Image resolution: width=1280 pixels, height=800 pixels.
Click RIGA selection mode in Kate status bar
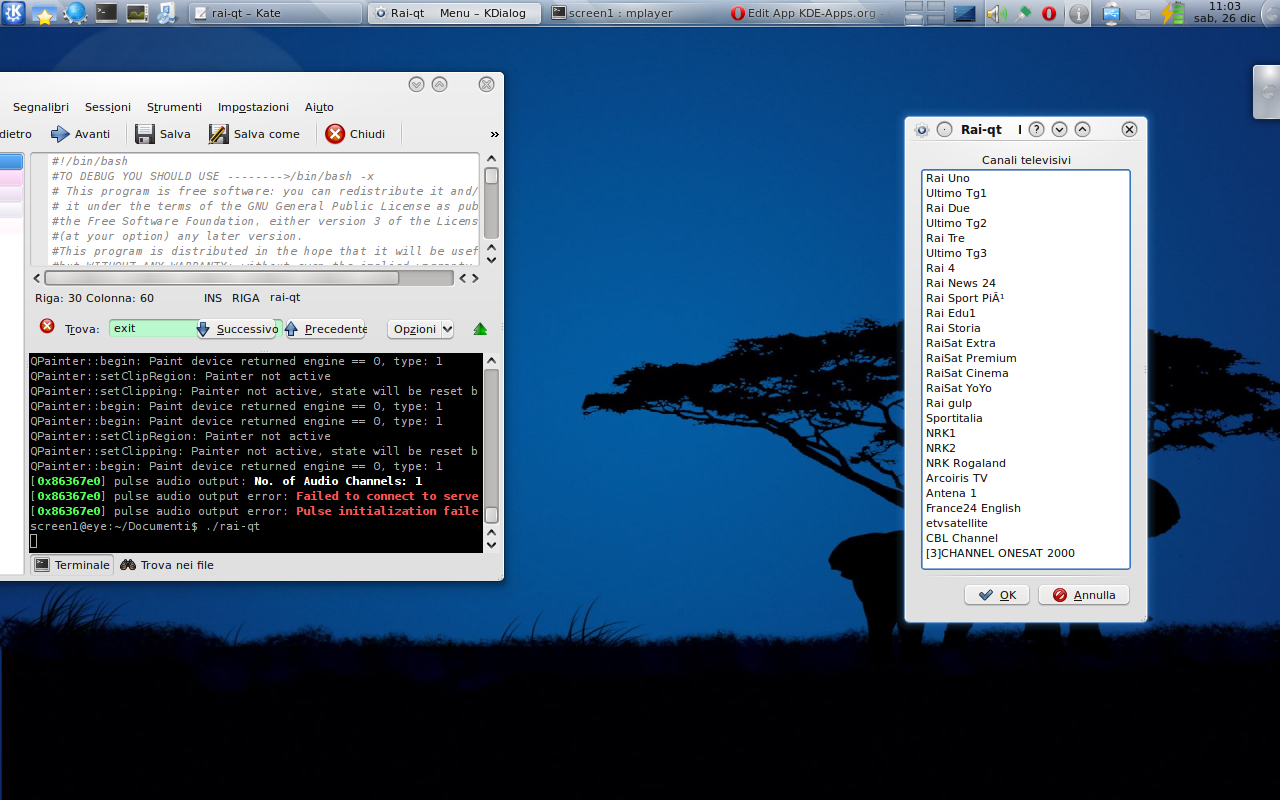point(246,298)
